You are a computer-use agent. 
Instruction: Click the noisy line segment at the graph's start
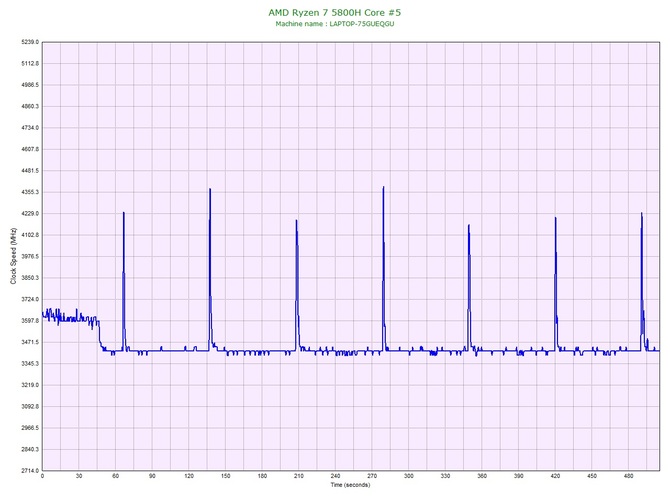tap(71, 318)
